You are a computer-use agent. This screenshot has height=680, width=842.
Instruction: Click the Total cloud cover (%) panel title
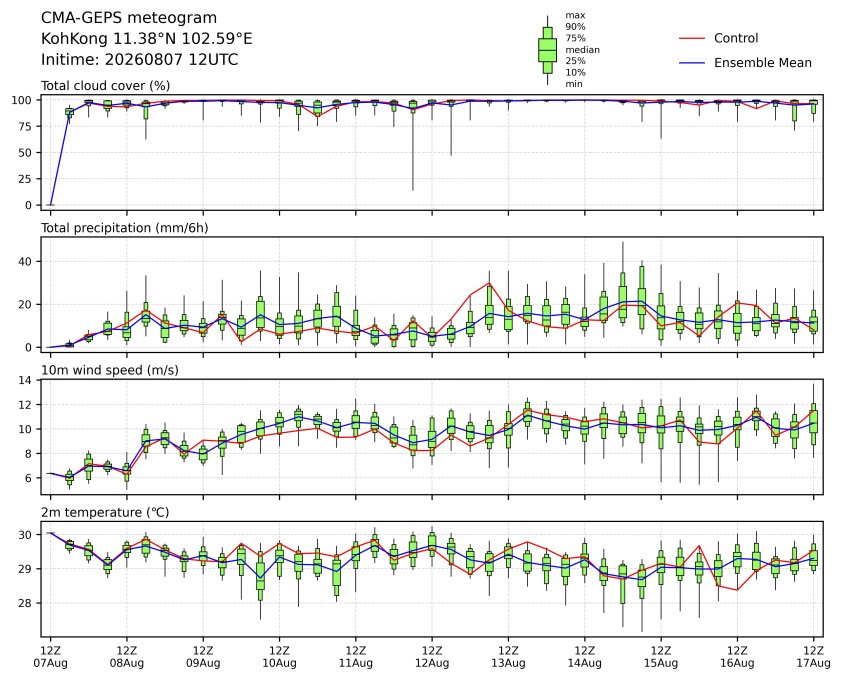pos(106,86)
